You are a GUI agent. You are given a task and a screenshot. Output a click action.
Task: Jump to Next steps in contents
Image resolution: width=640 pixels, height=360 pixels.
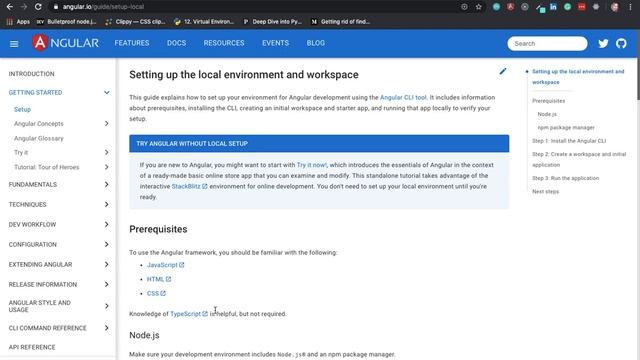pos(545,191)
